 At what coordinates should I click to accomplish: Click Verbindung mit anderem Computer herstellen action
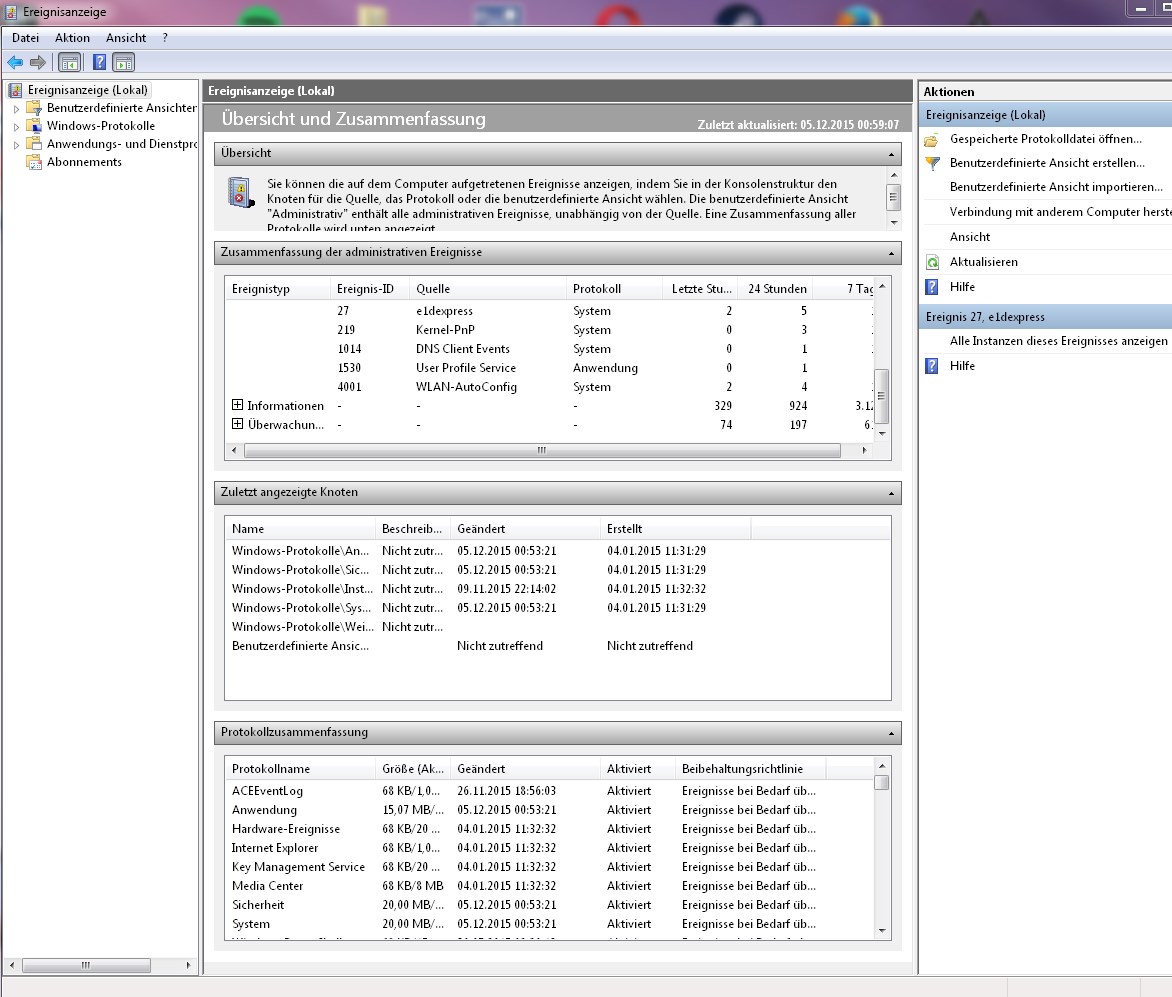pos(1061,212)
